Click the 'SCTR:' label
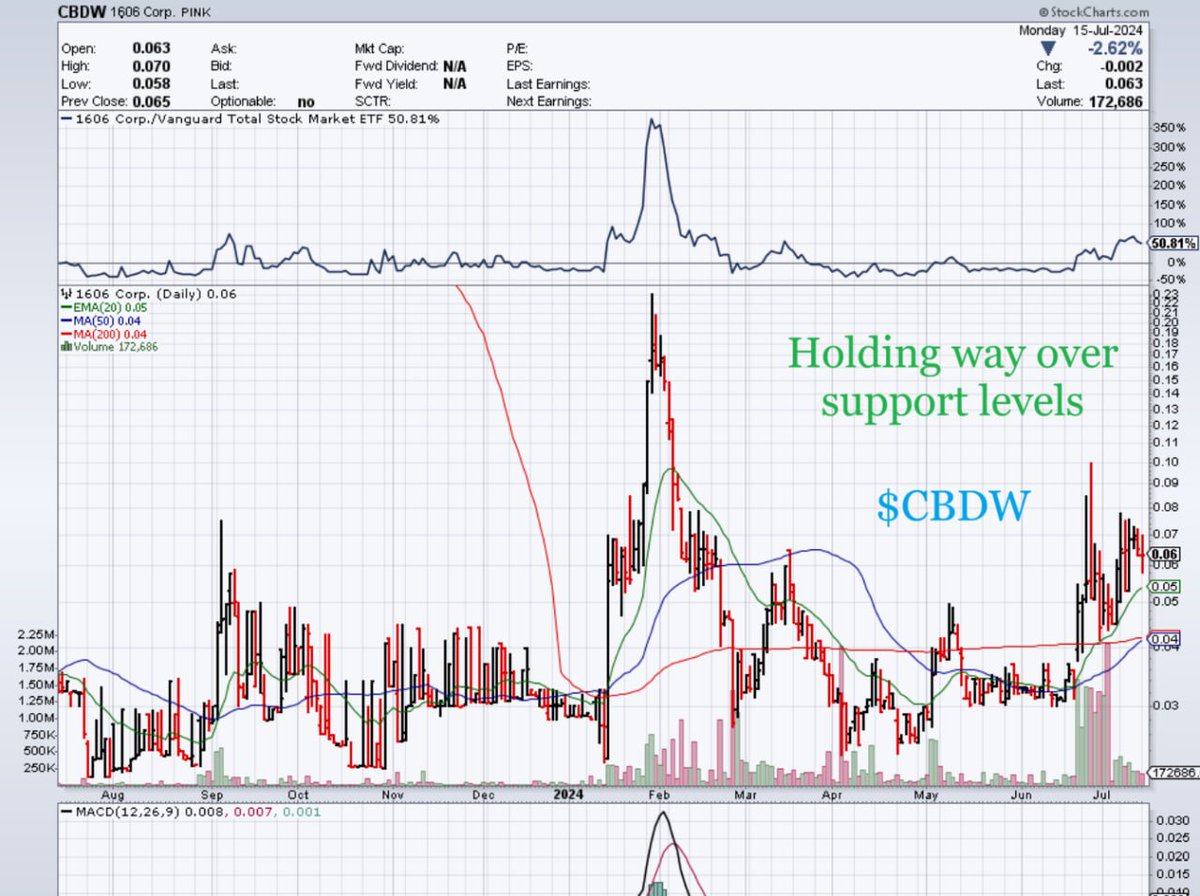Image resolution: width=1200 pixels, height=896 pixels. 372,101
